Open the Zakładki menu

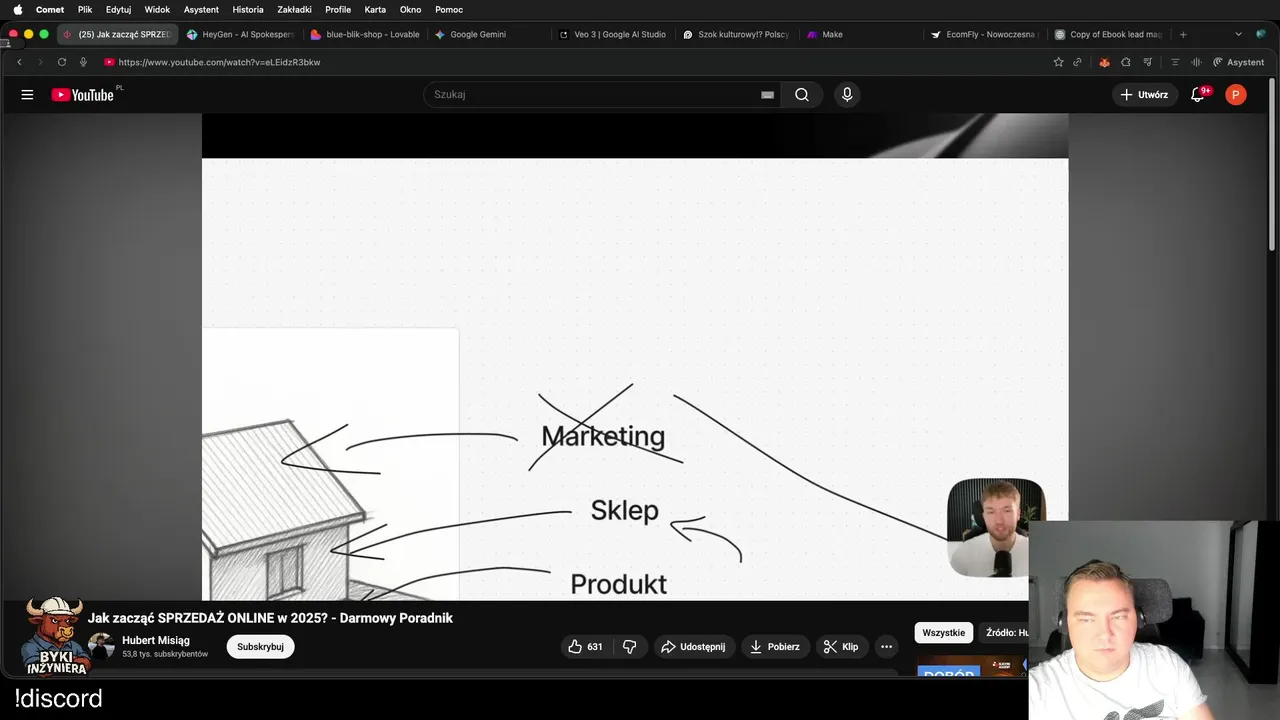click(x=294, y=9)
